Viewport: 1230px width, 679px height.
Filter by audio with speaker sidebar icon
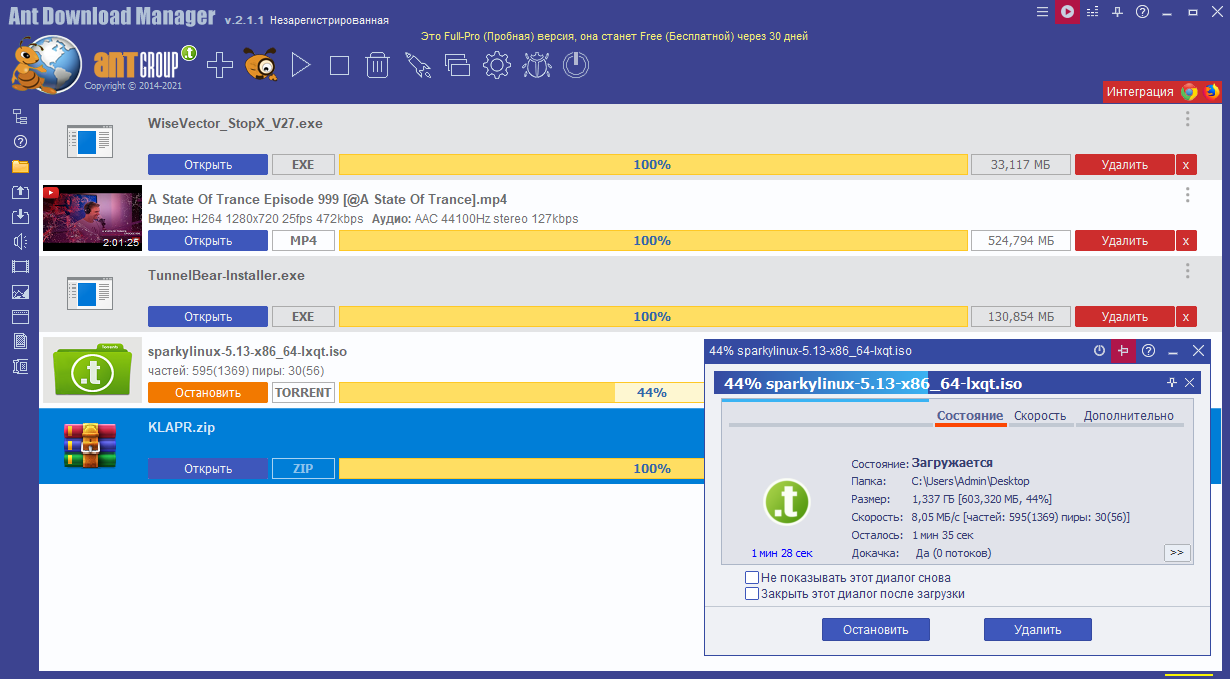point(20,242)
